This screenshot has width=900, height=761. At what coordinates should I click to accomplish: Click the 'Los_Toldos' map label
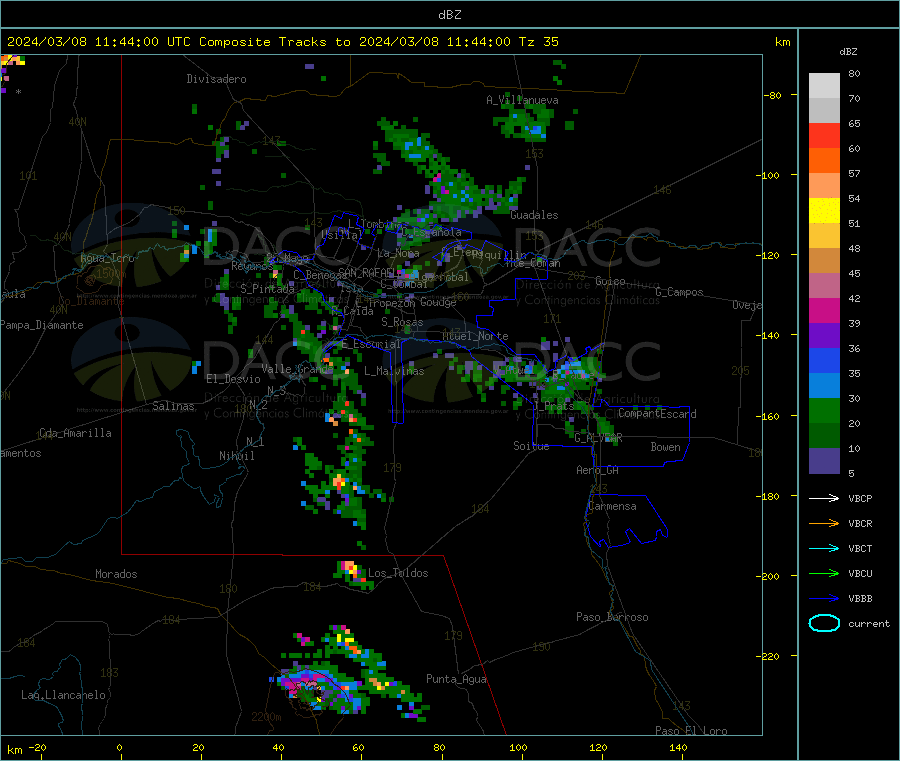(x=398, y=573)
